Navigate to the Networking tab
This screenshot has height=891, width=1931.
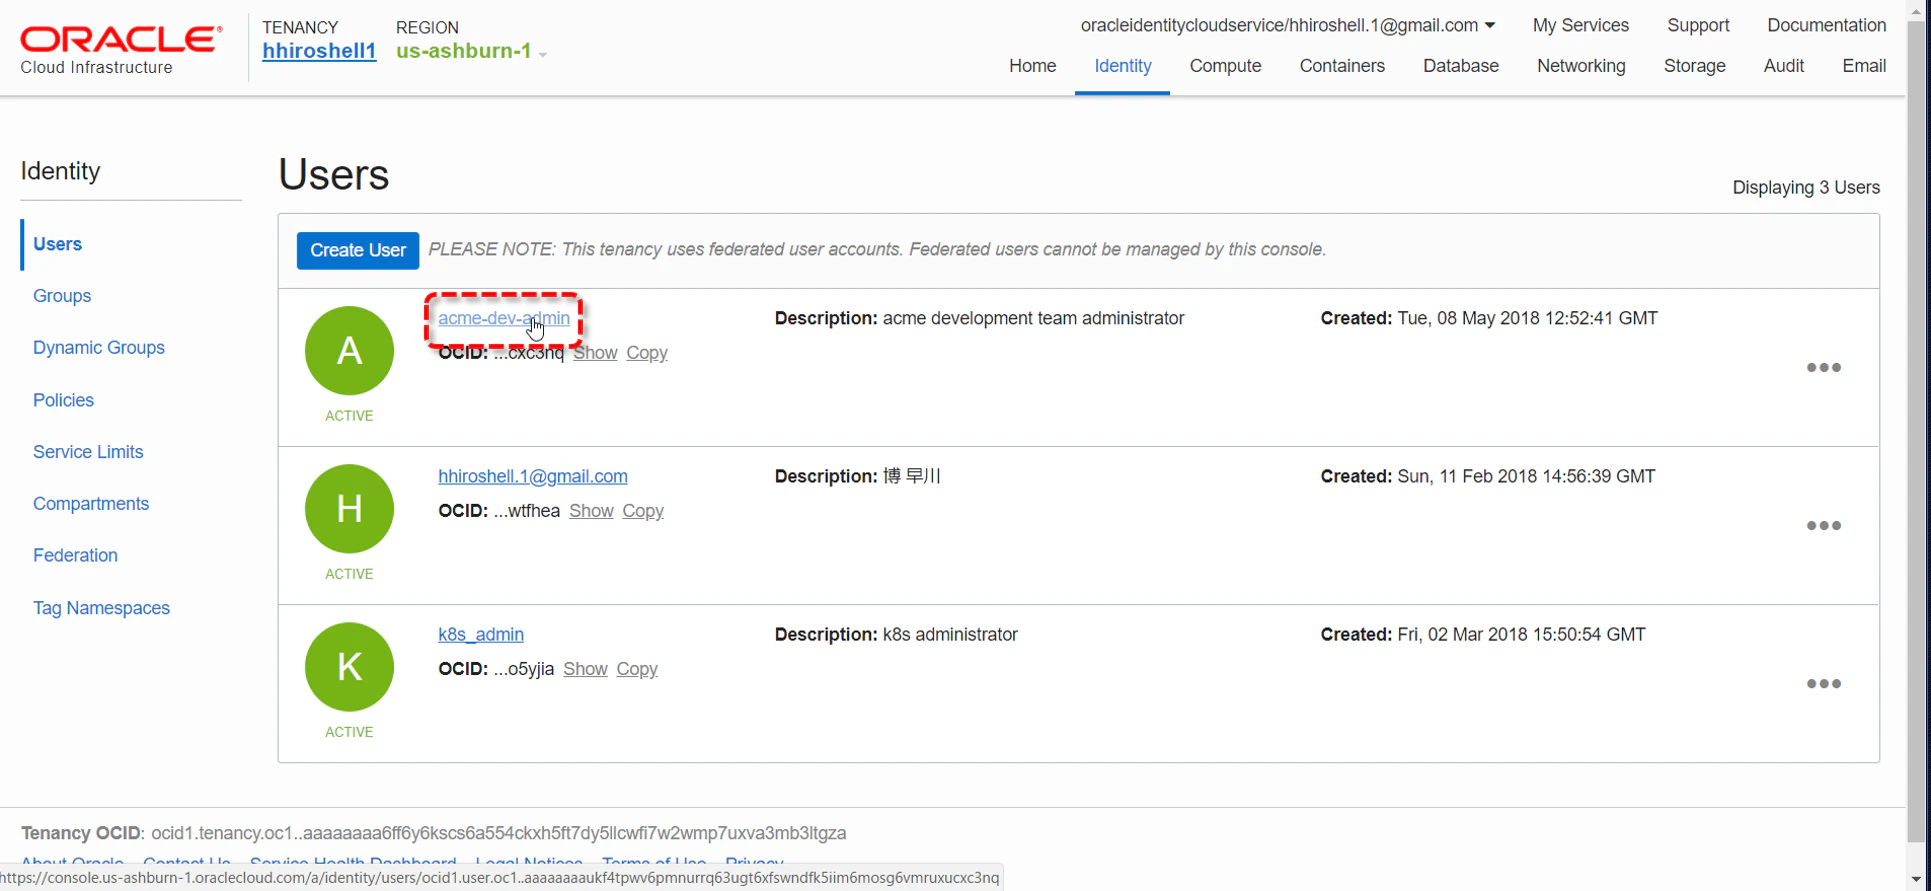[1581, 66]
